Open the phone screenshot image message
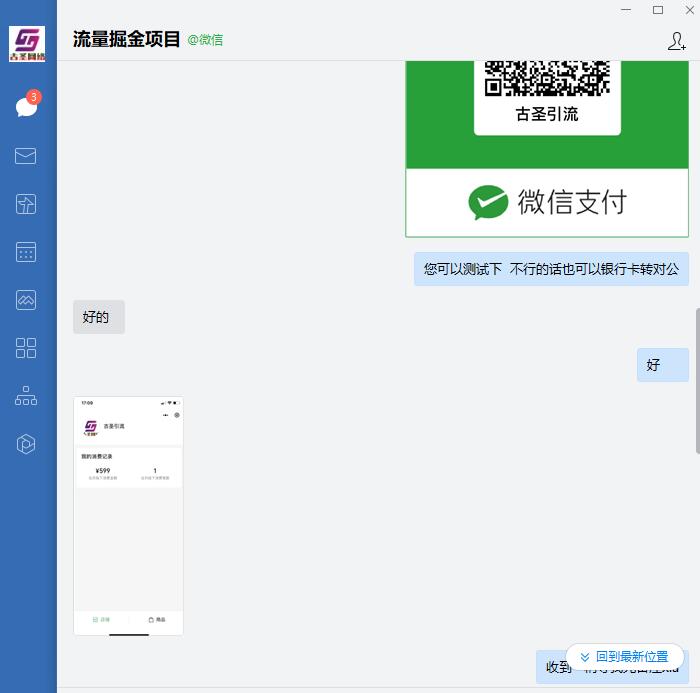 [x=128, y=515]
